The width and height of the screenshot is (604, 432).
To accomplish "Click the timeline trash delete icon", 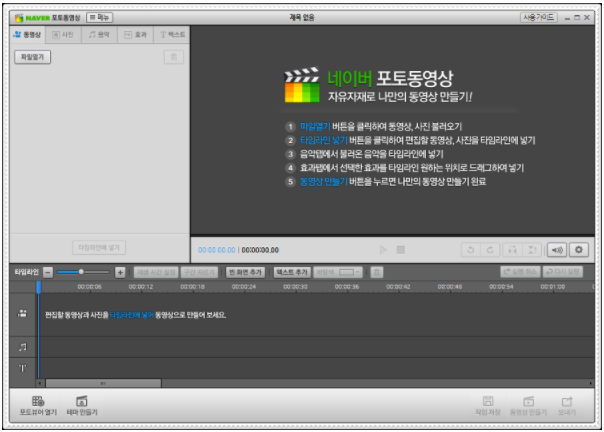I will [x=377, y=272].
